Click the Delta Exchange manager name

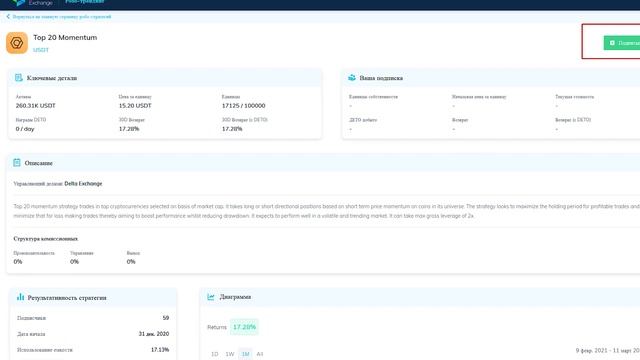[x=83, y=184]
